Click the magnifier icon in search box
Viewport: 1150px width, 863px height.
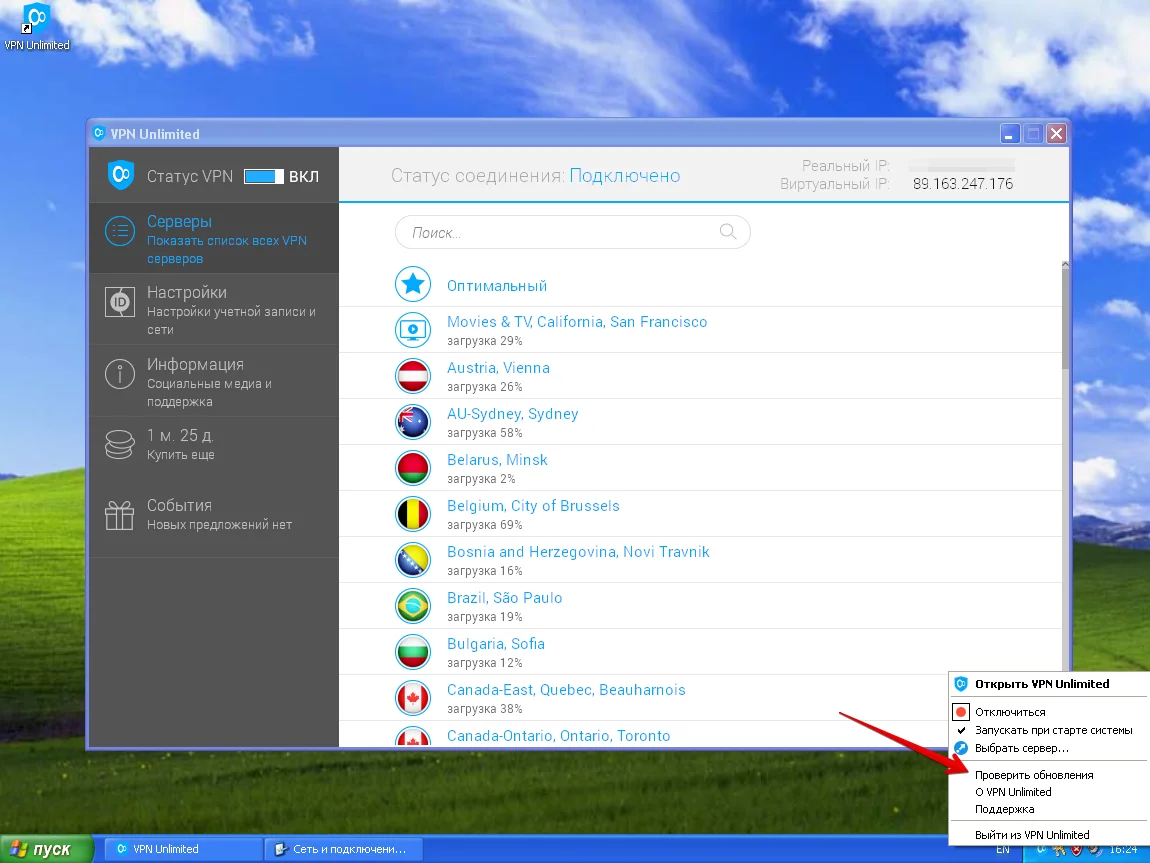[728, 232]
